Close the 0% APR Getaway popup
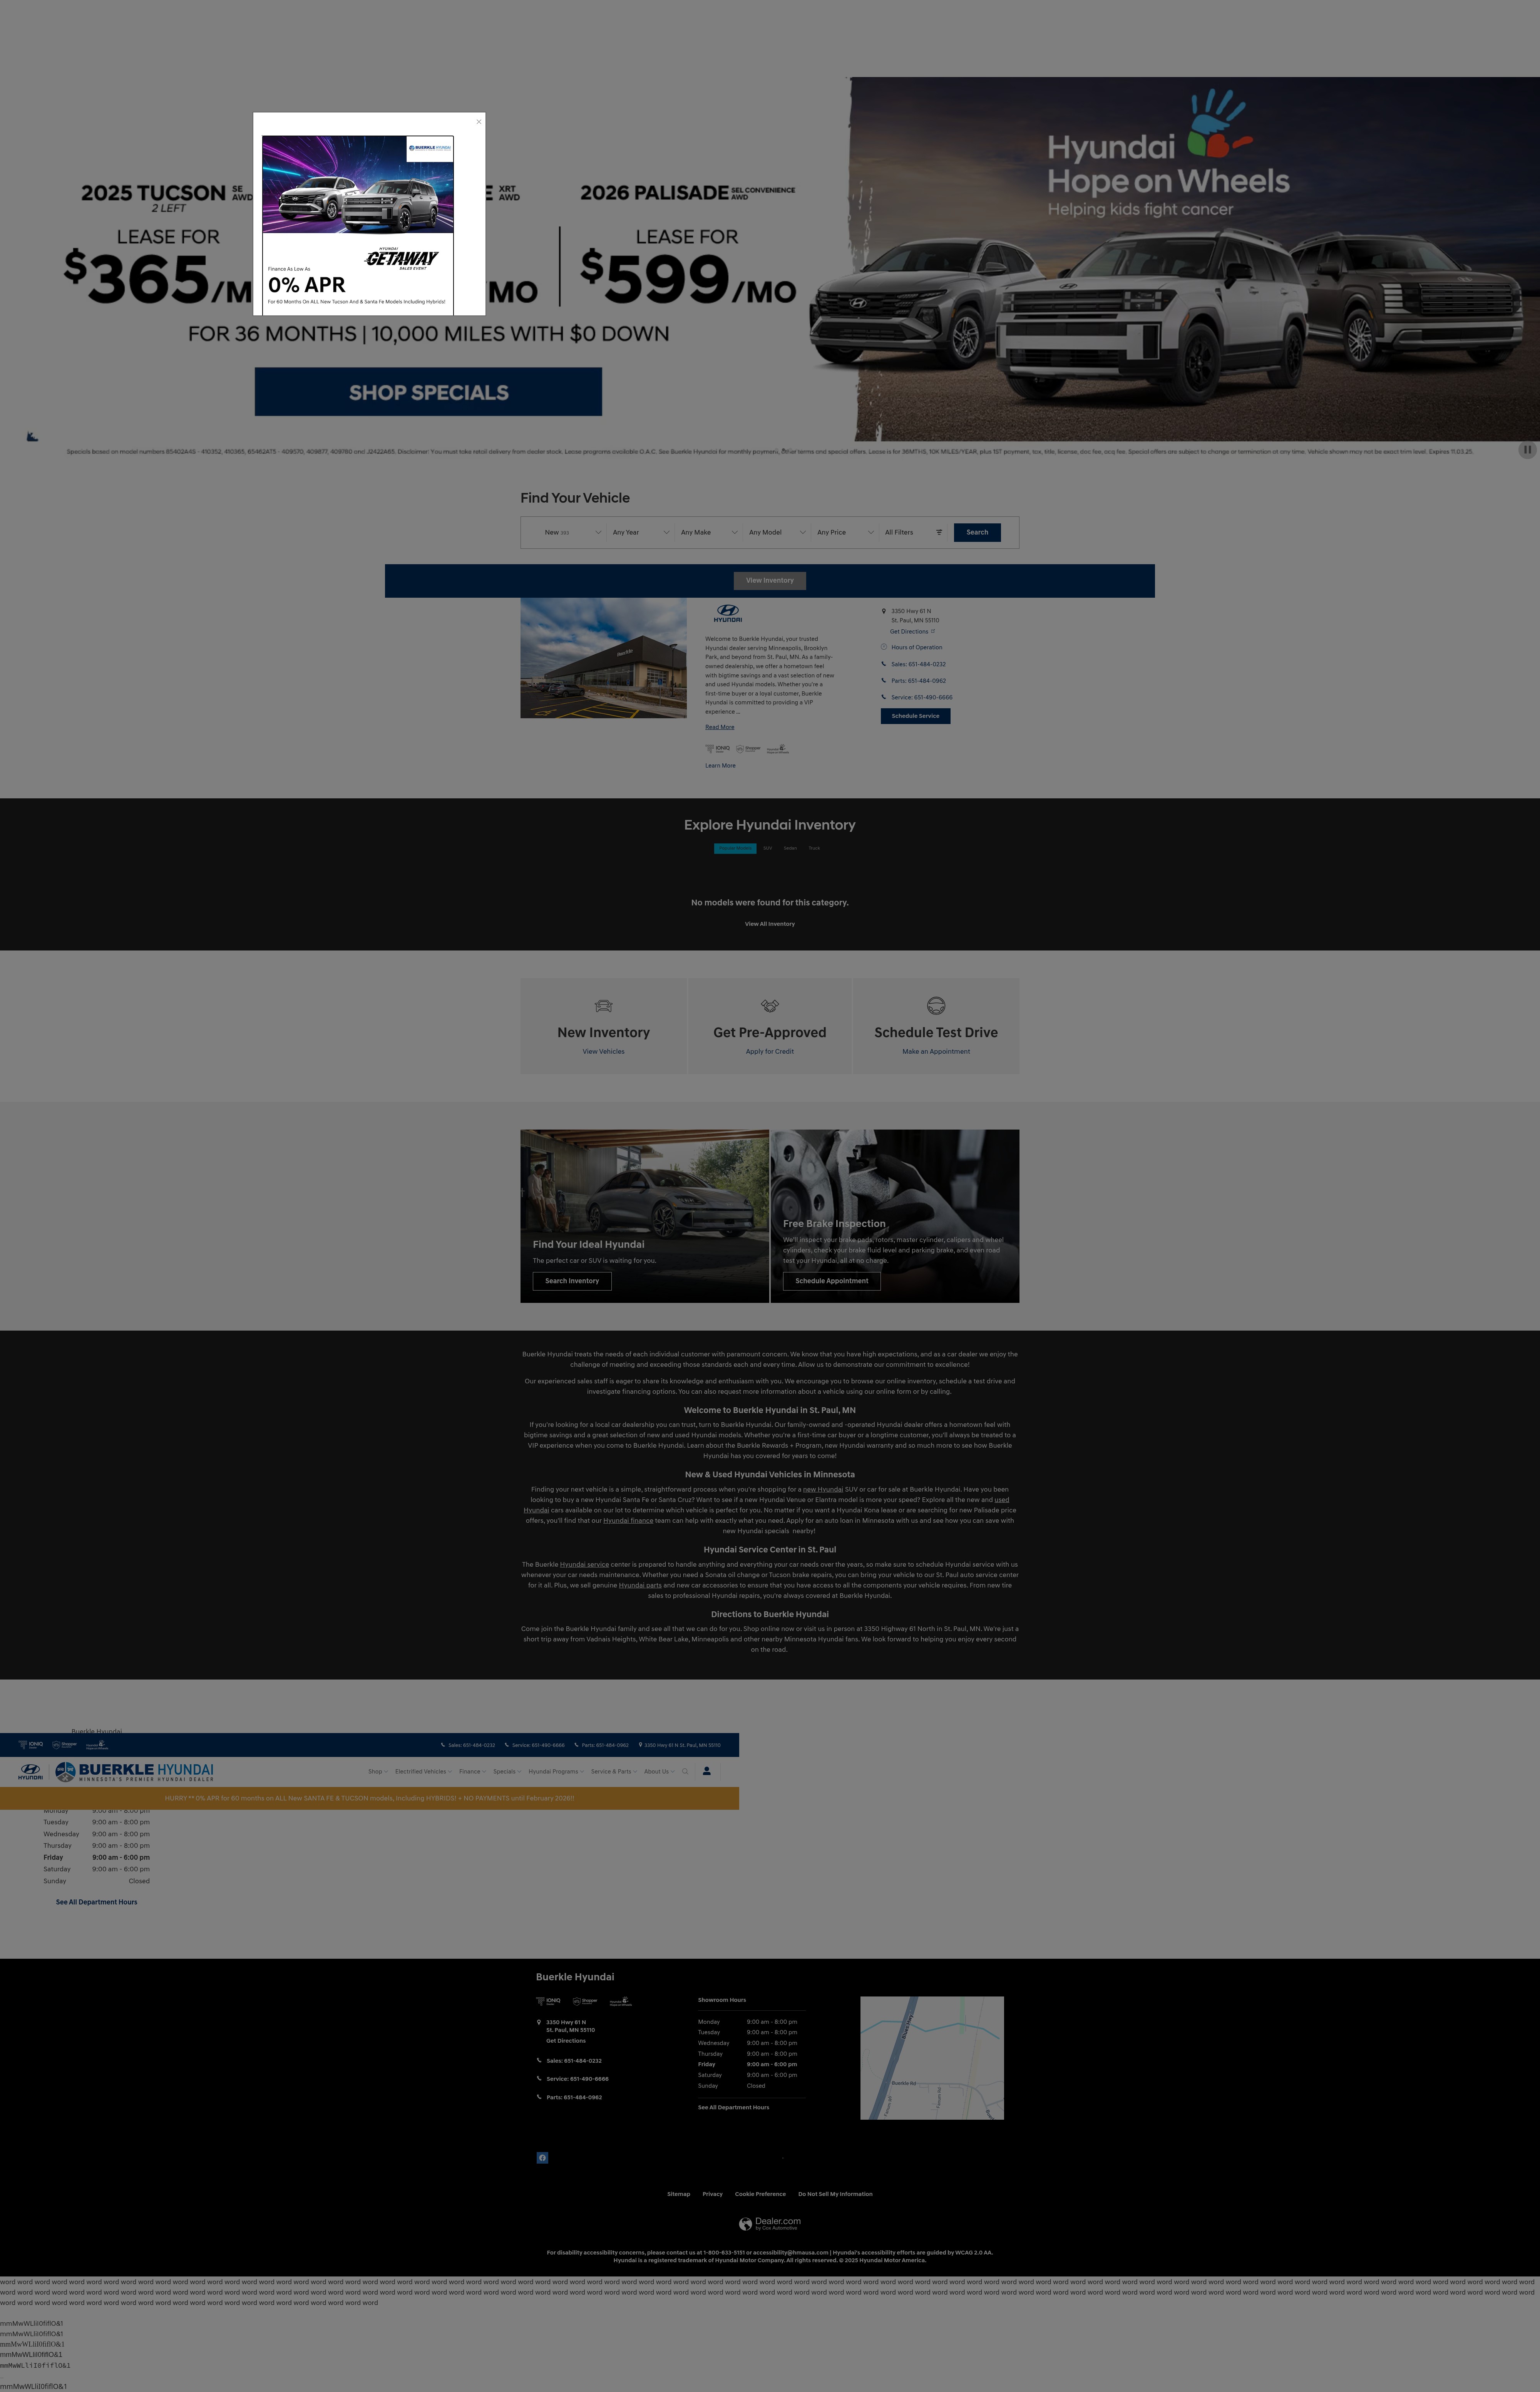This screenshot has height=2392, width=1540. 479,122
